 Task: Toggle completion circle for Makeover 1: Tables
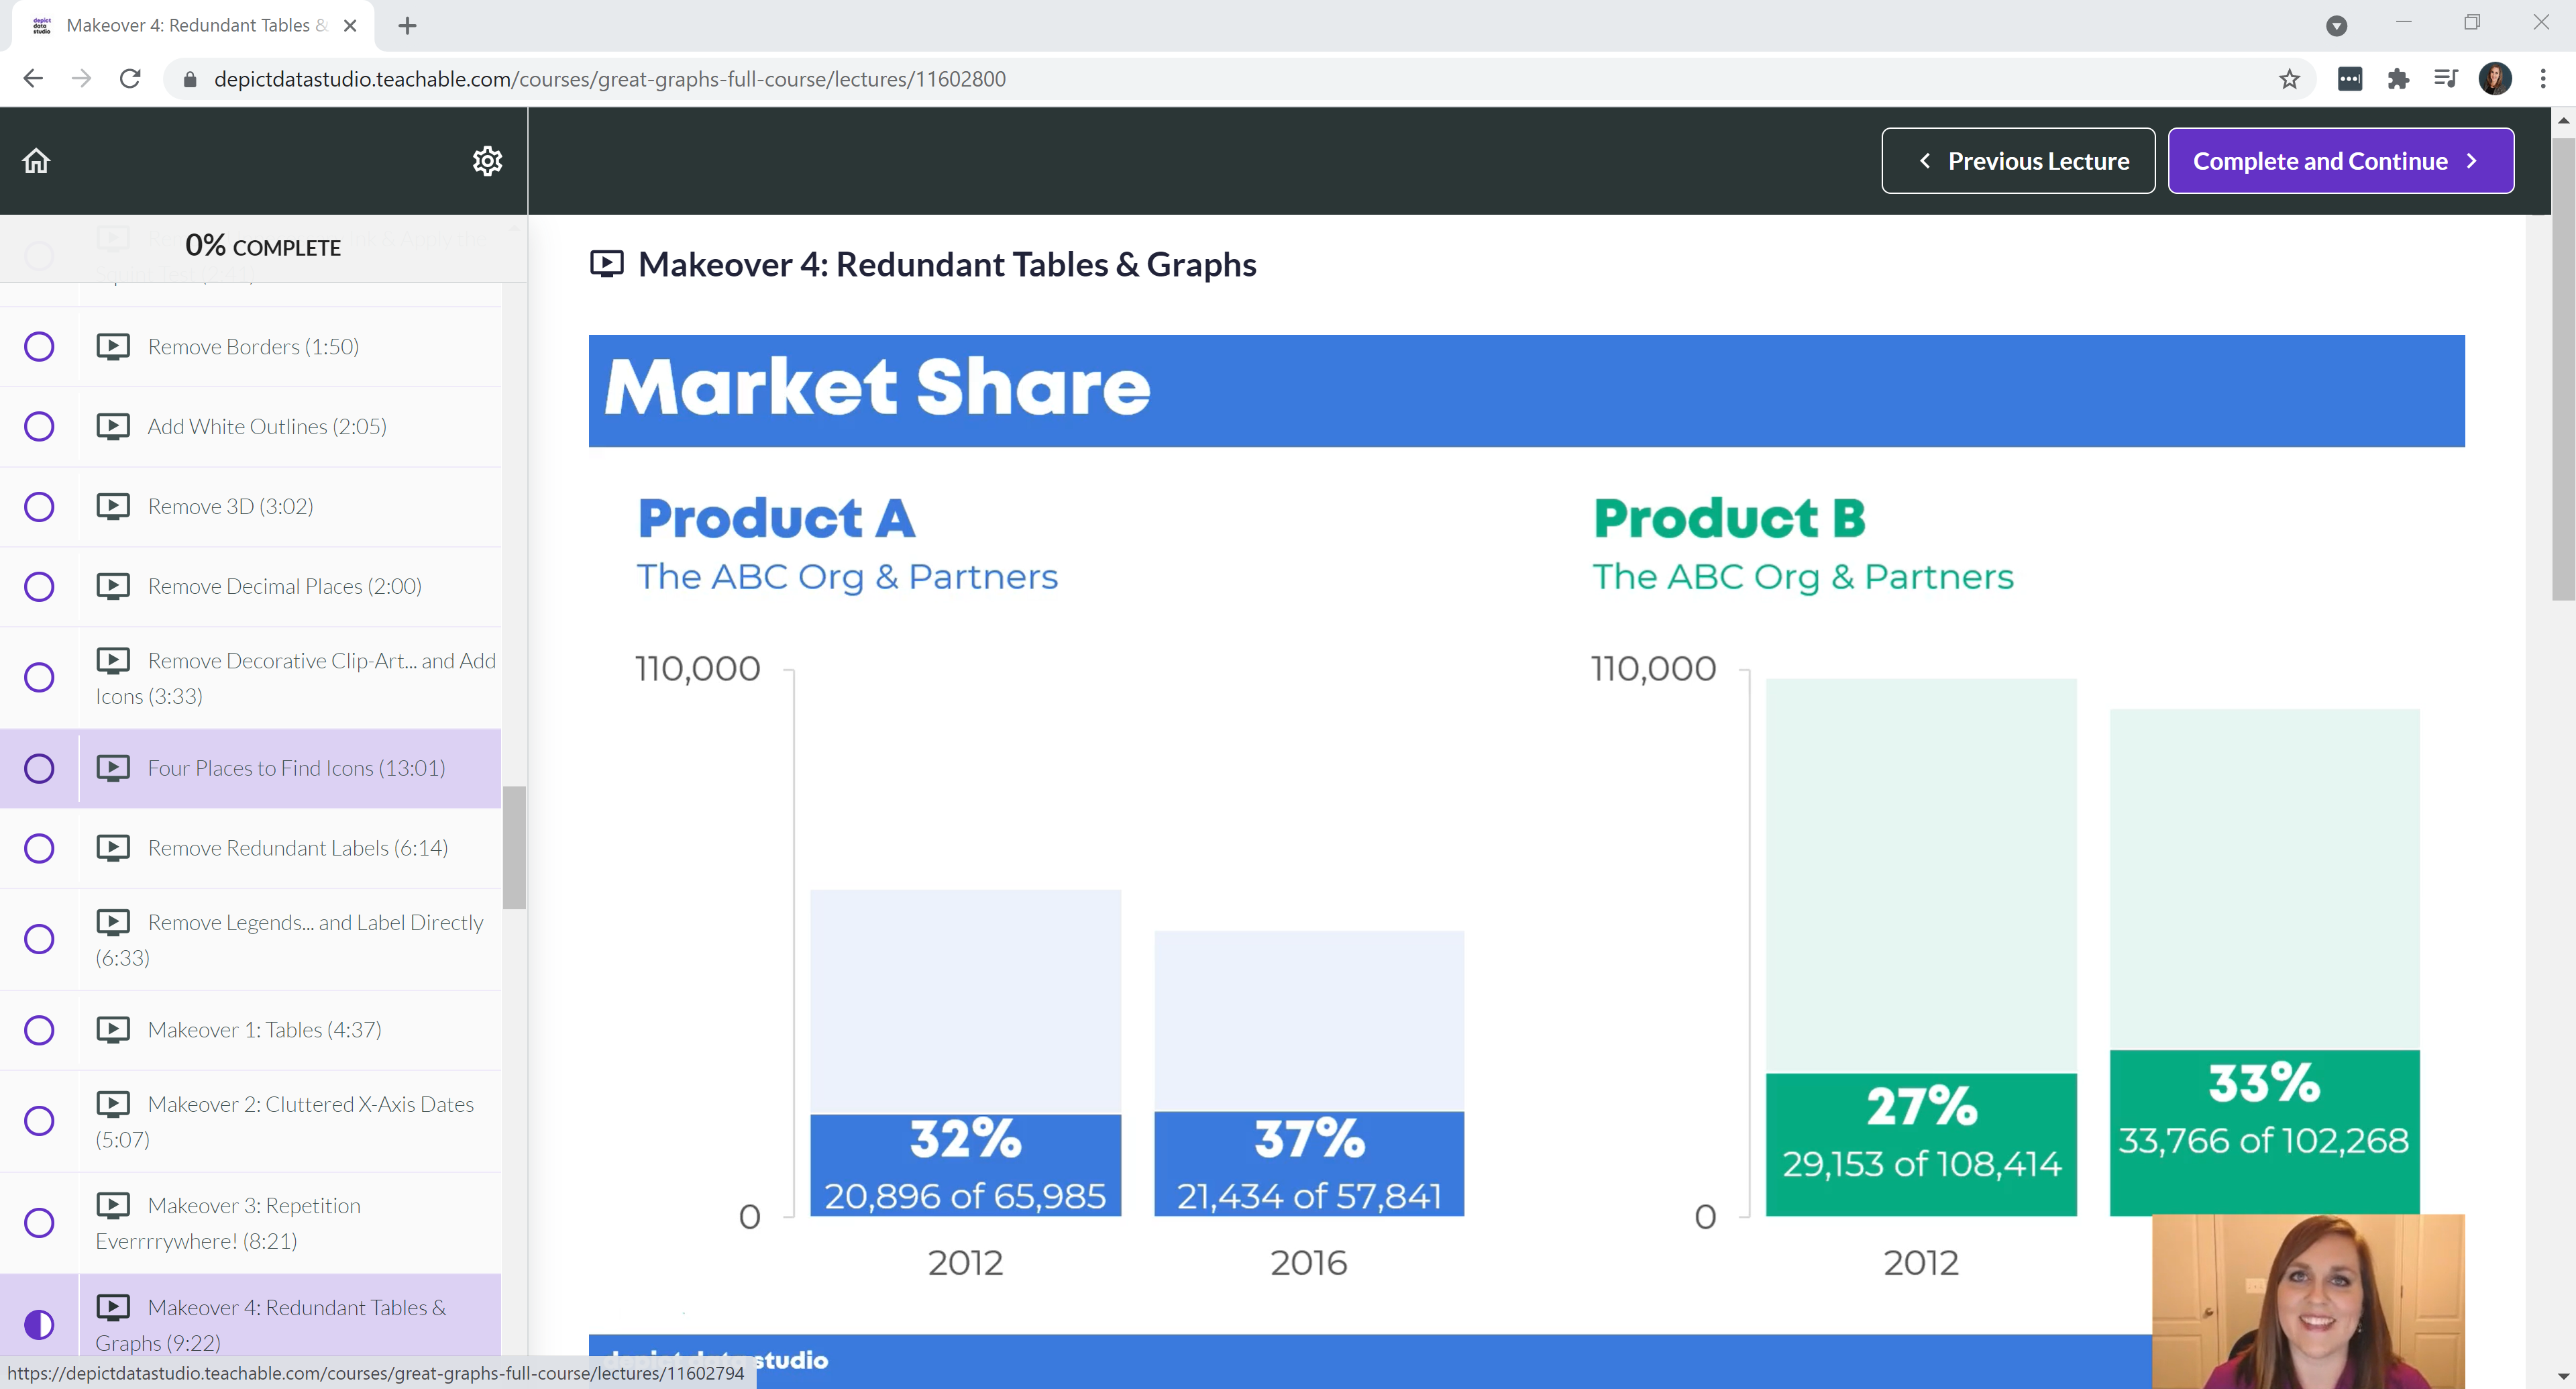(x=39, y=1030)
